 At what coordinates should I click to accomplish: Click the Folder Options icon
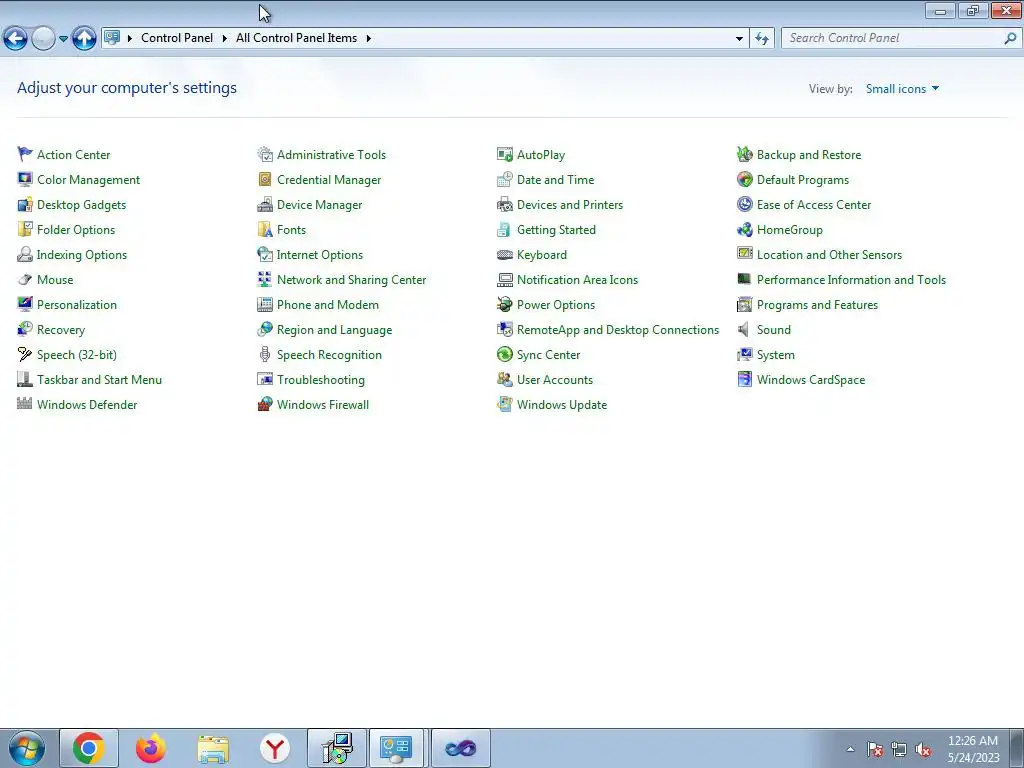pyautogui.click(x=25, y=229)
